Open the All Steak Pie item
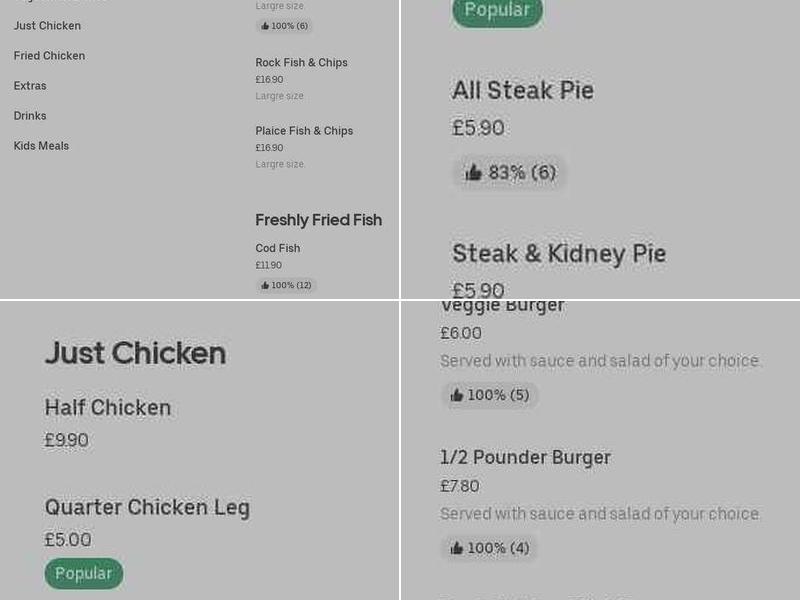Image resolution: width=800 pixels, height=600 pixels. pos(522,90)
